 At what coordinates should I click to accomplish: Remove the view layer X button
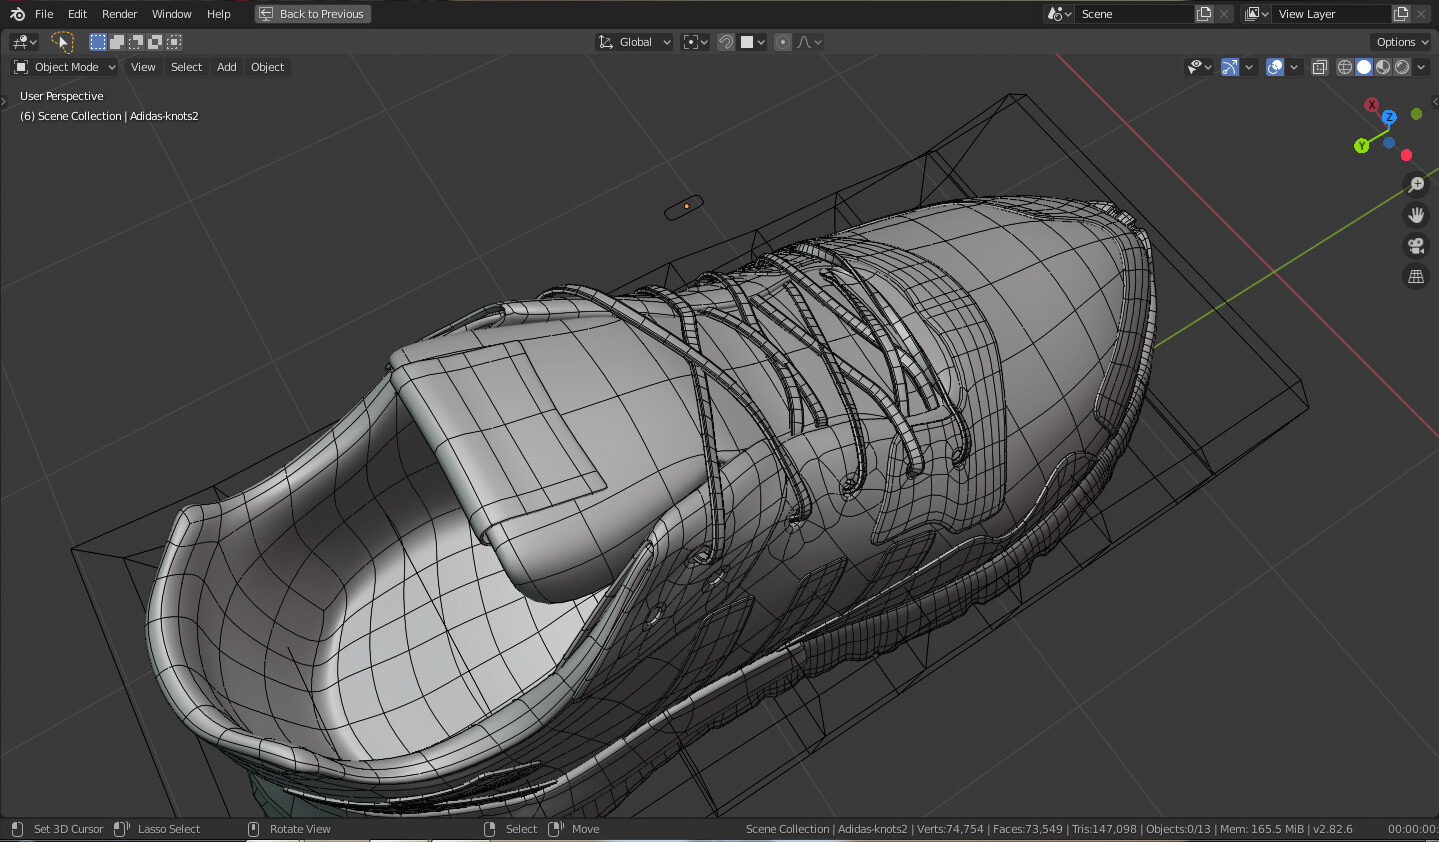click(1421, 14)
